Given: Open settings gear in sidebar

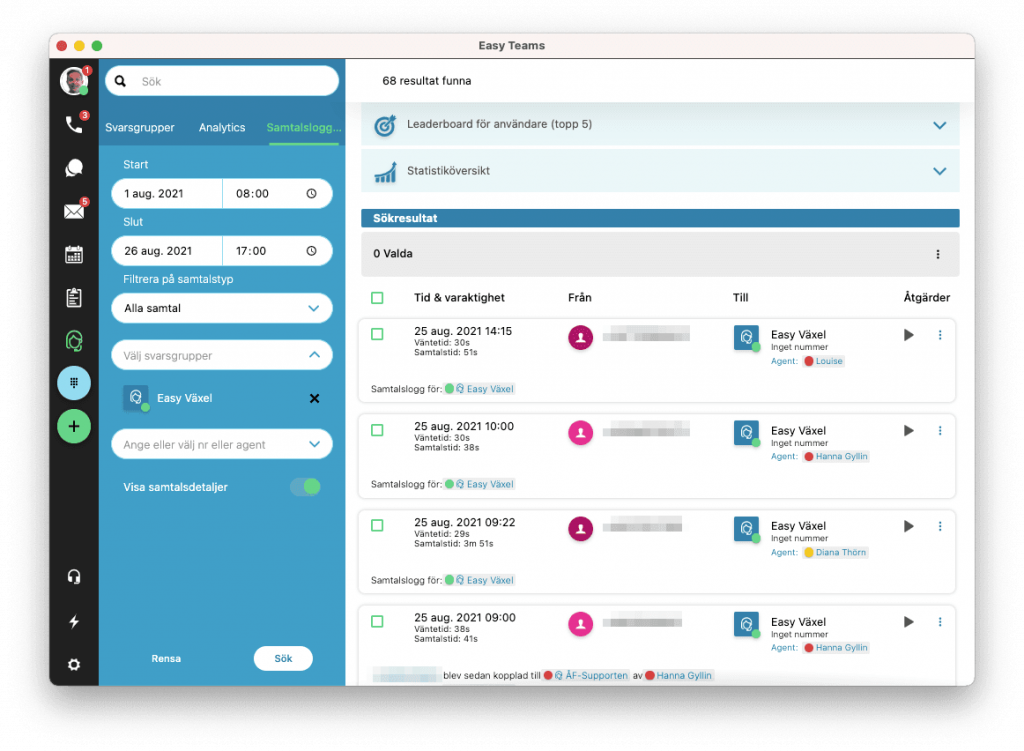Looking at the screenshot, I should tap(74, 665).
